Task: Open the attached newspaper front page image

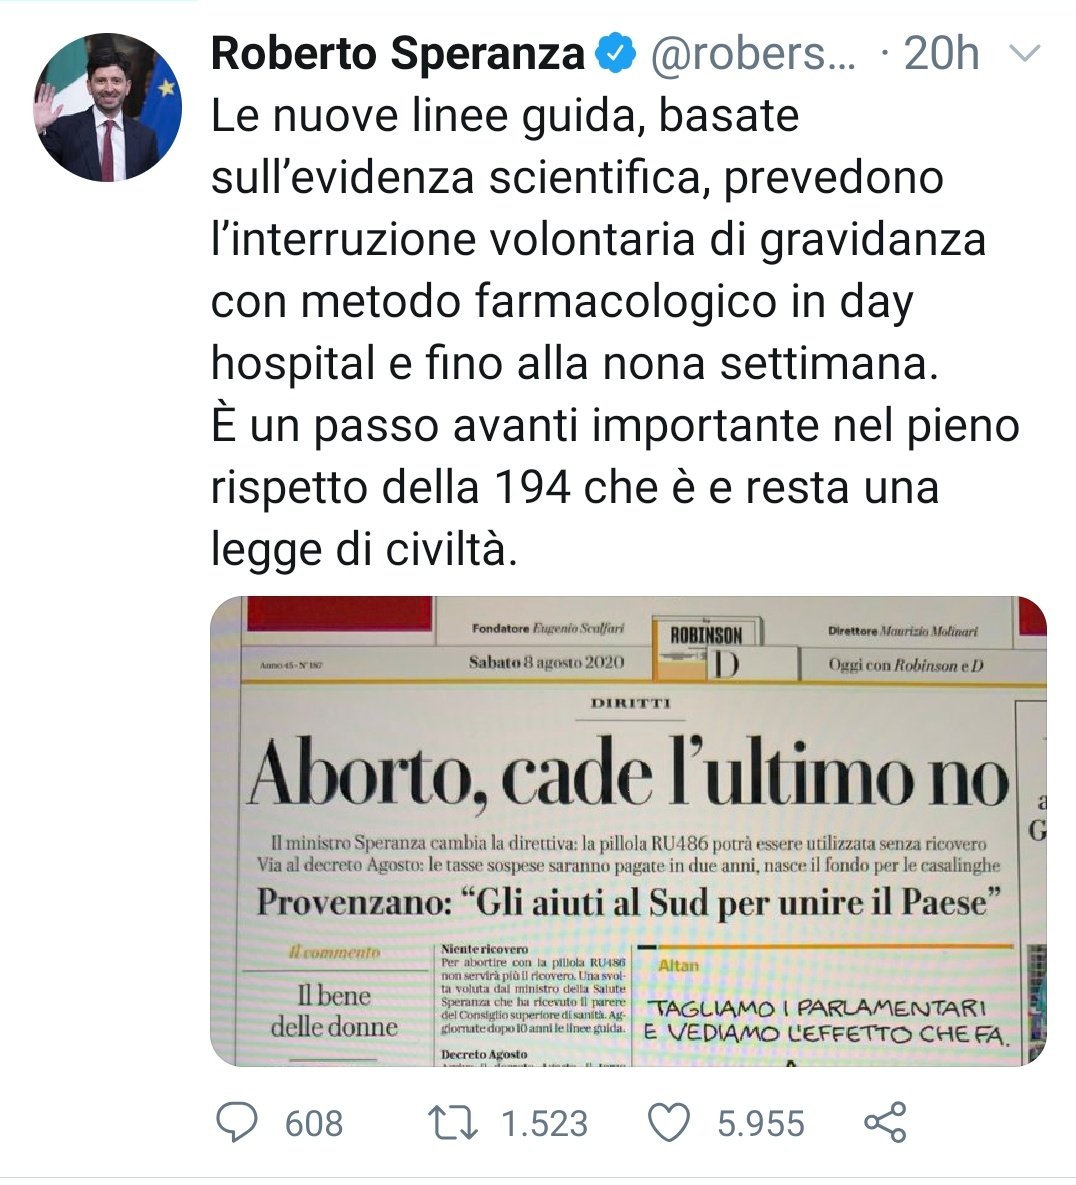Action: (628, 831)
